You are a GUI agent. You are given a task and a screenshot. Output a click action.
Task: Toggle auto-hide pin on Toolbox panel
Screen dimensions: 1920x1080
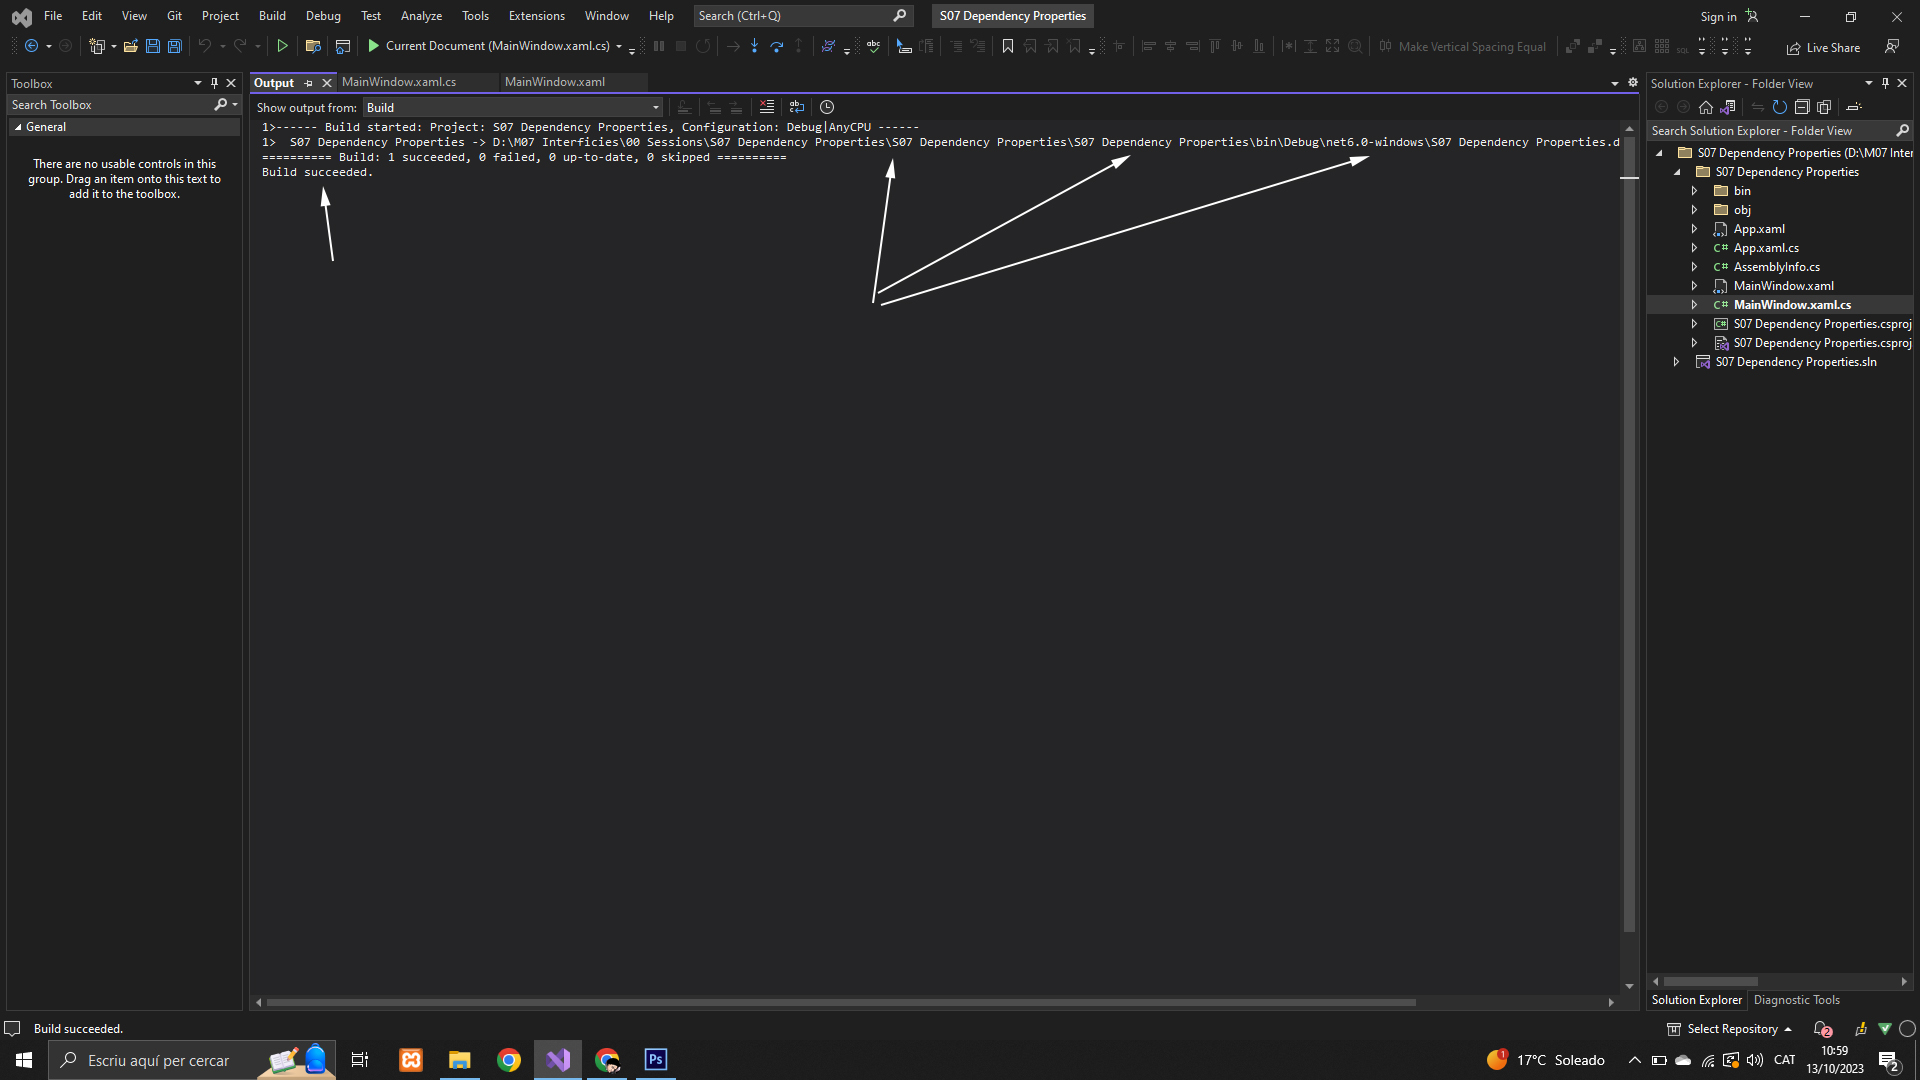[x=214, y=83]
